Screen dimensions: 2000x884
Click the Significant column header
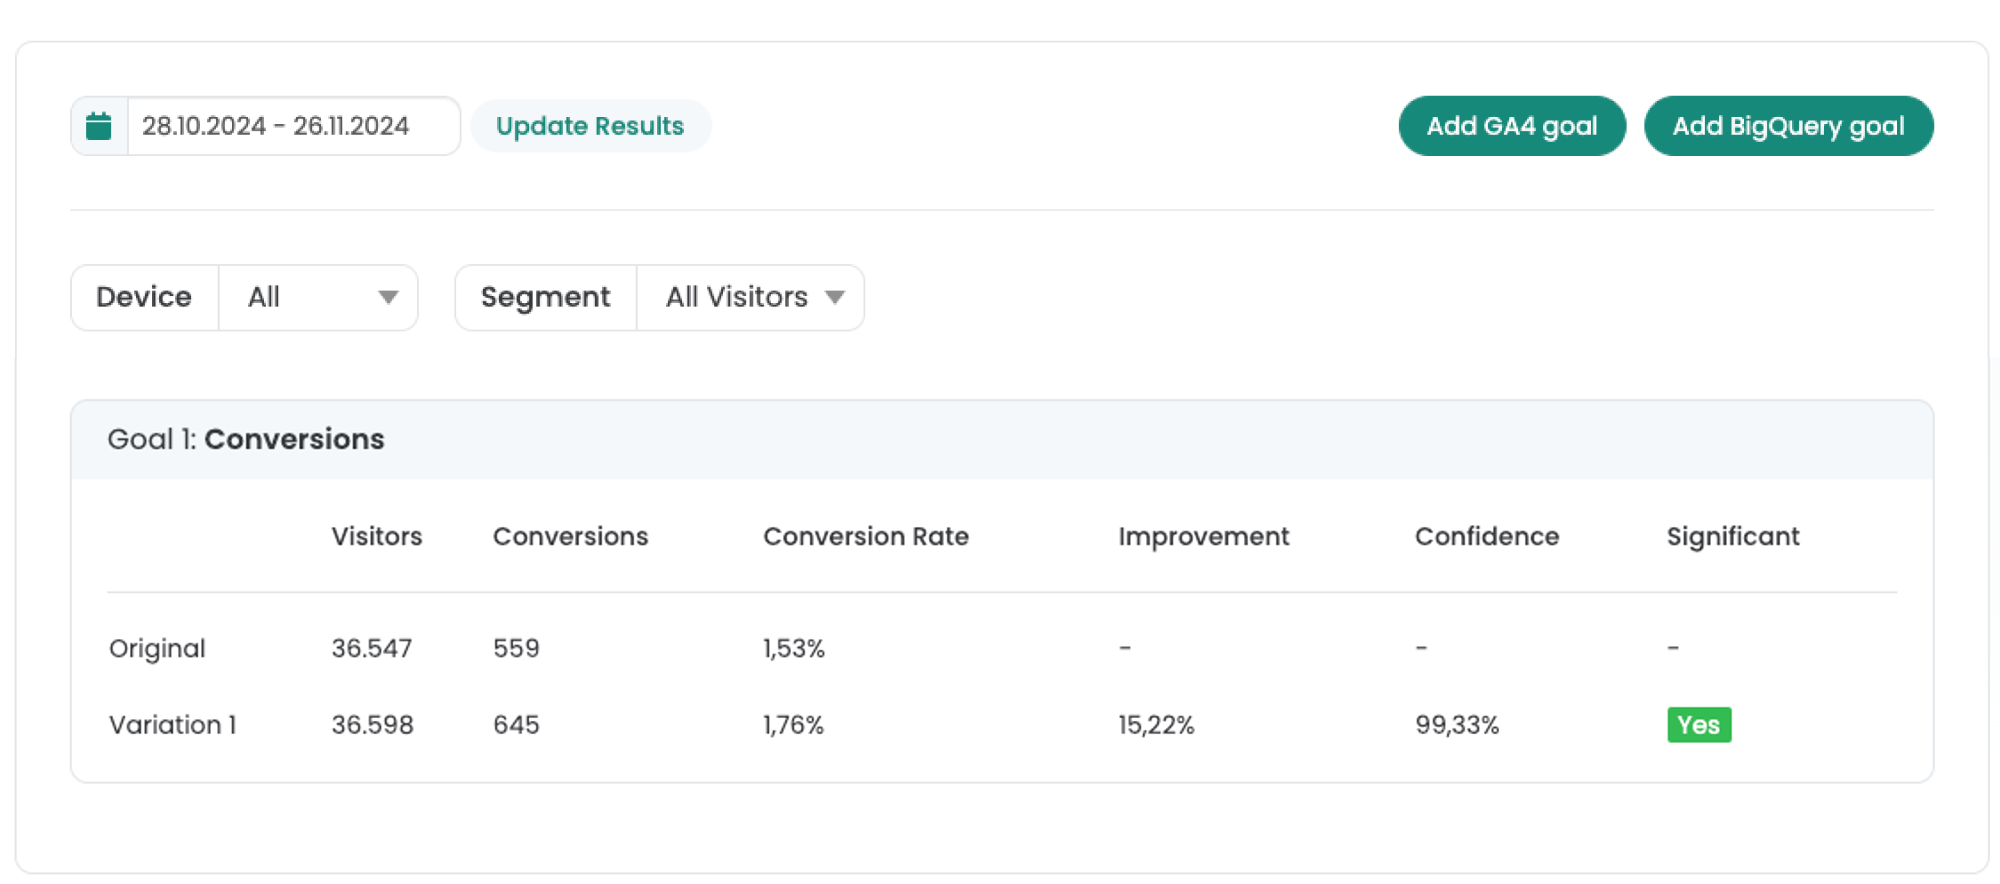[x=1732, y=536]
